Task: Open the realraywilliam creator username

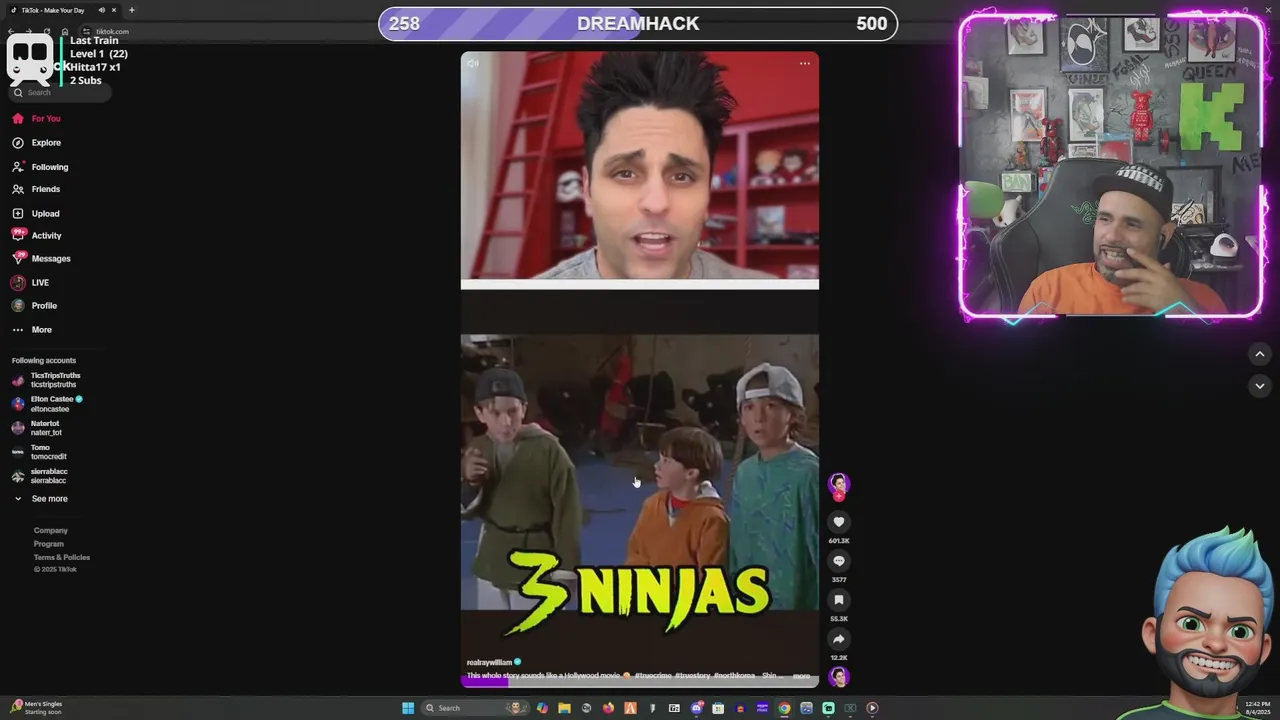Action: [489, 662]
